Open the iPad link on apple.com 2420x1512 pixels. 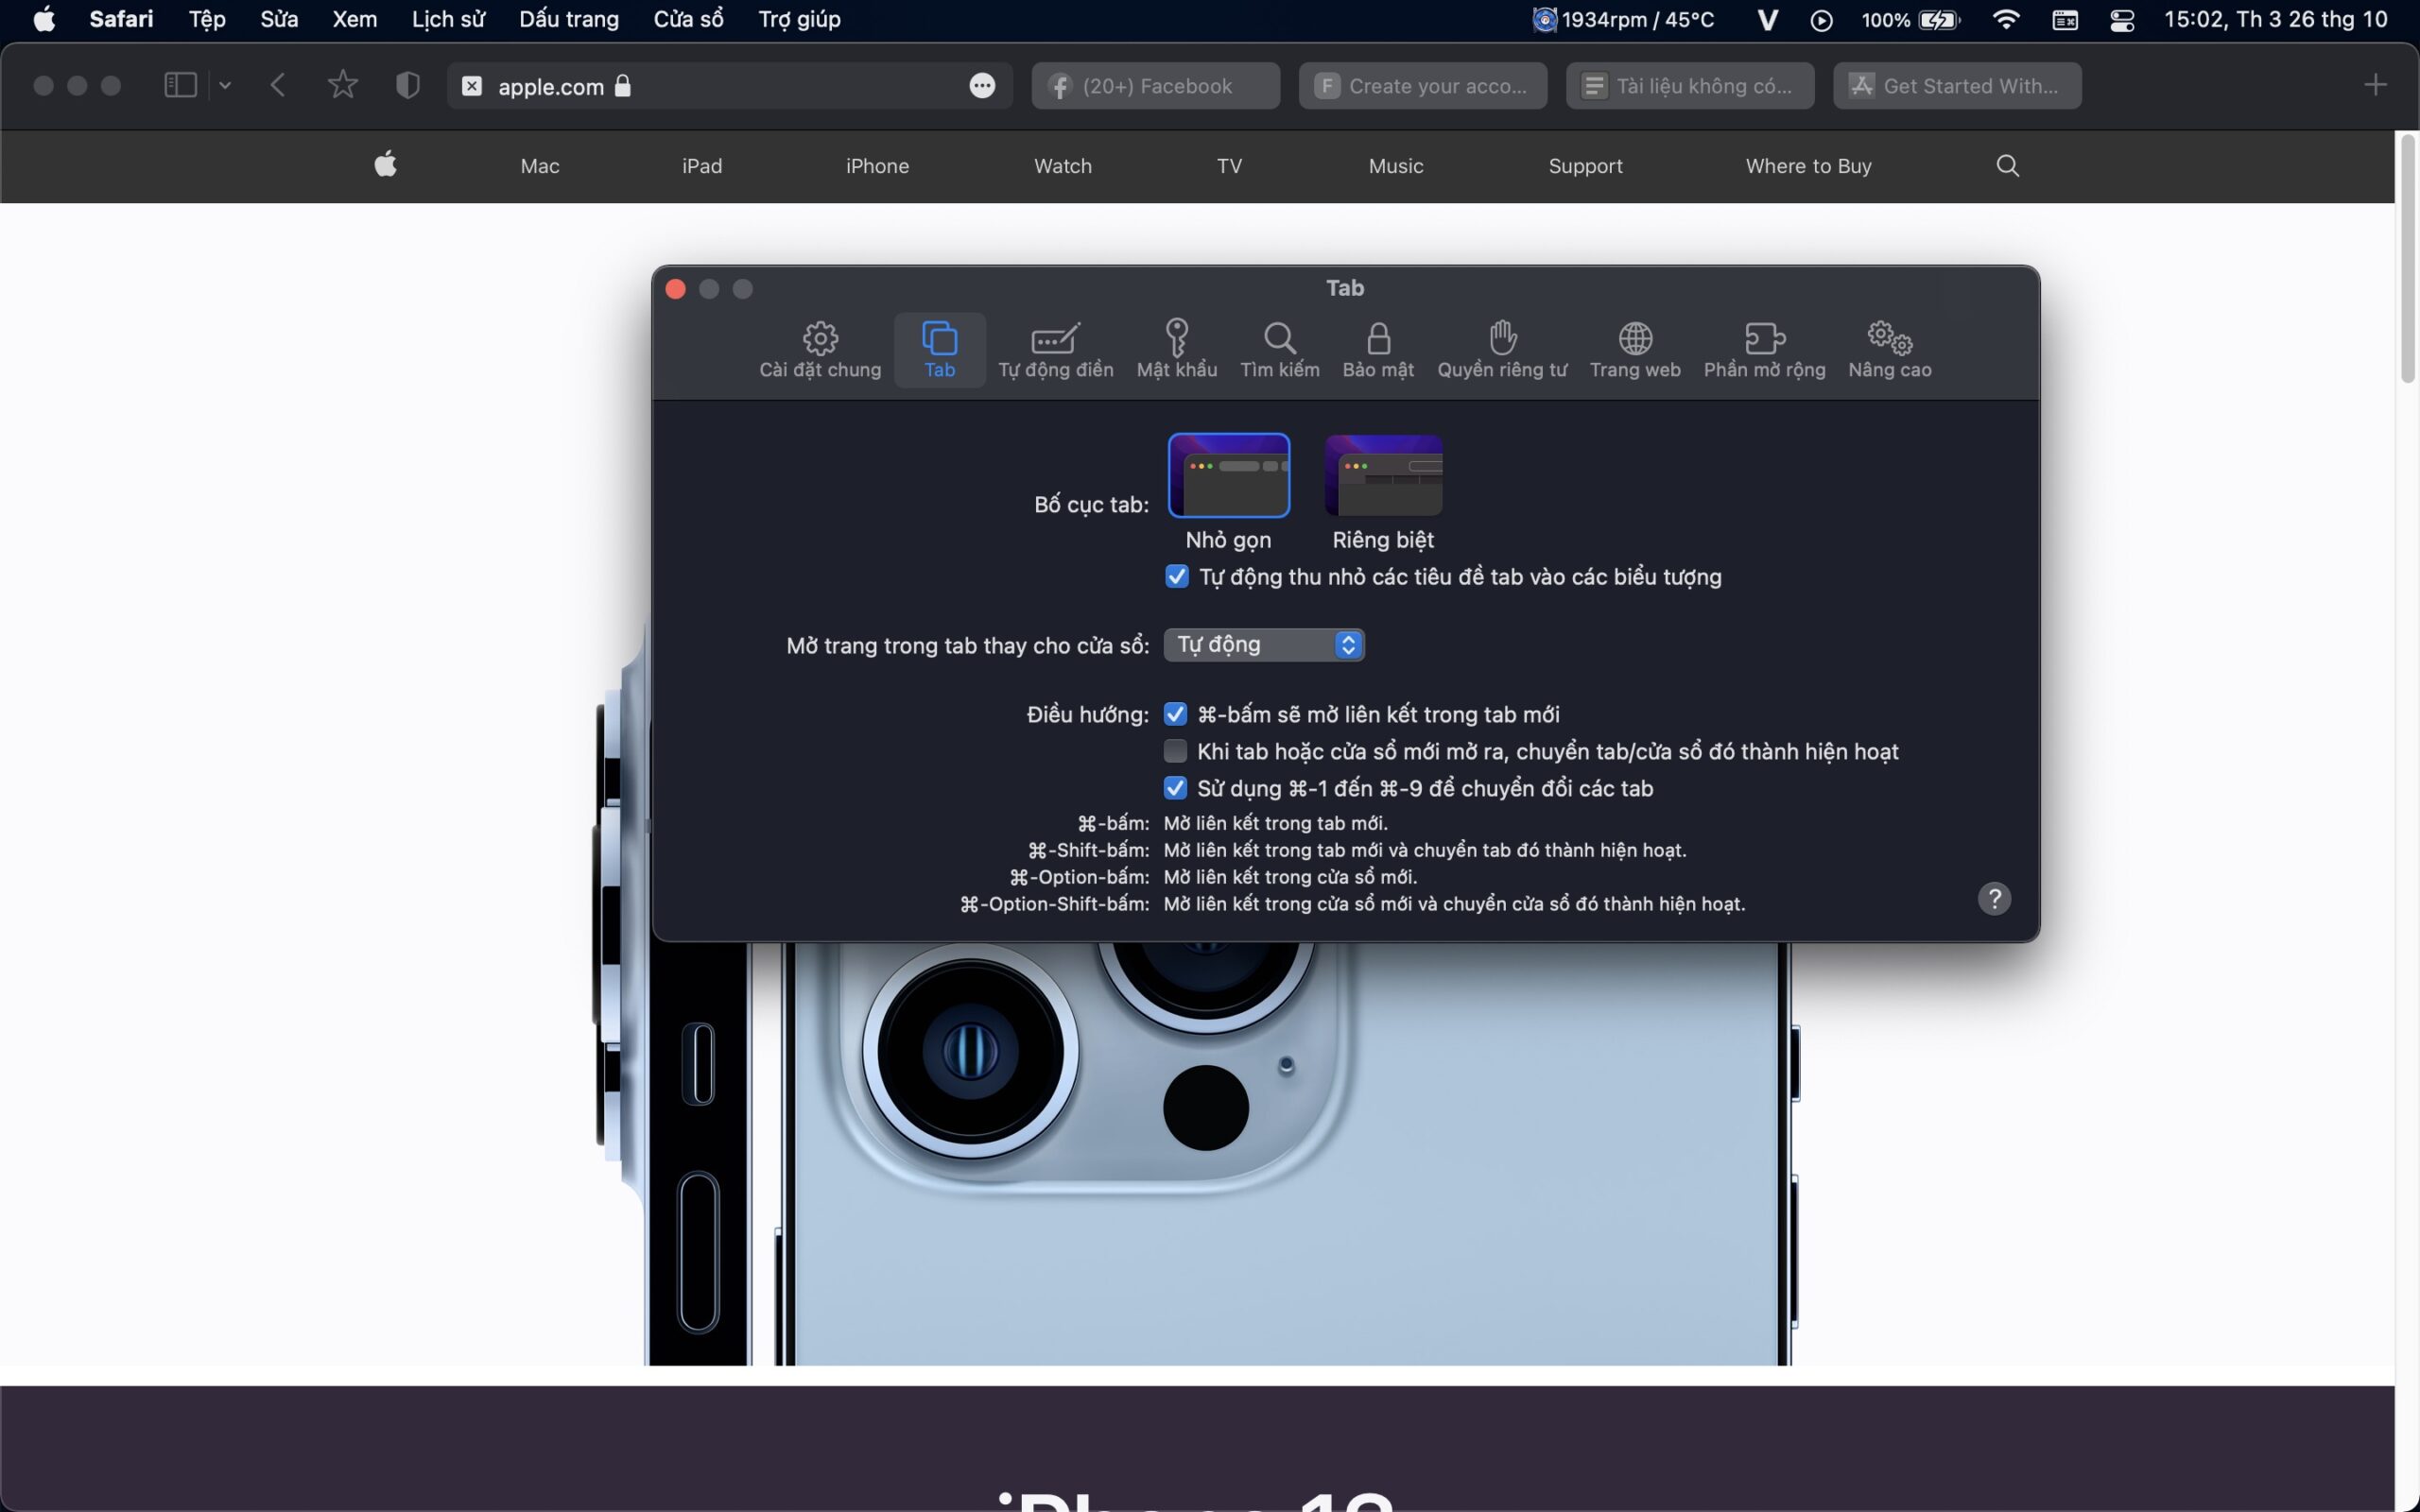tap(702, 166)
